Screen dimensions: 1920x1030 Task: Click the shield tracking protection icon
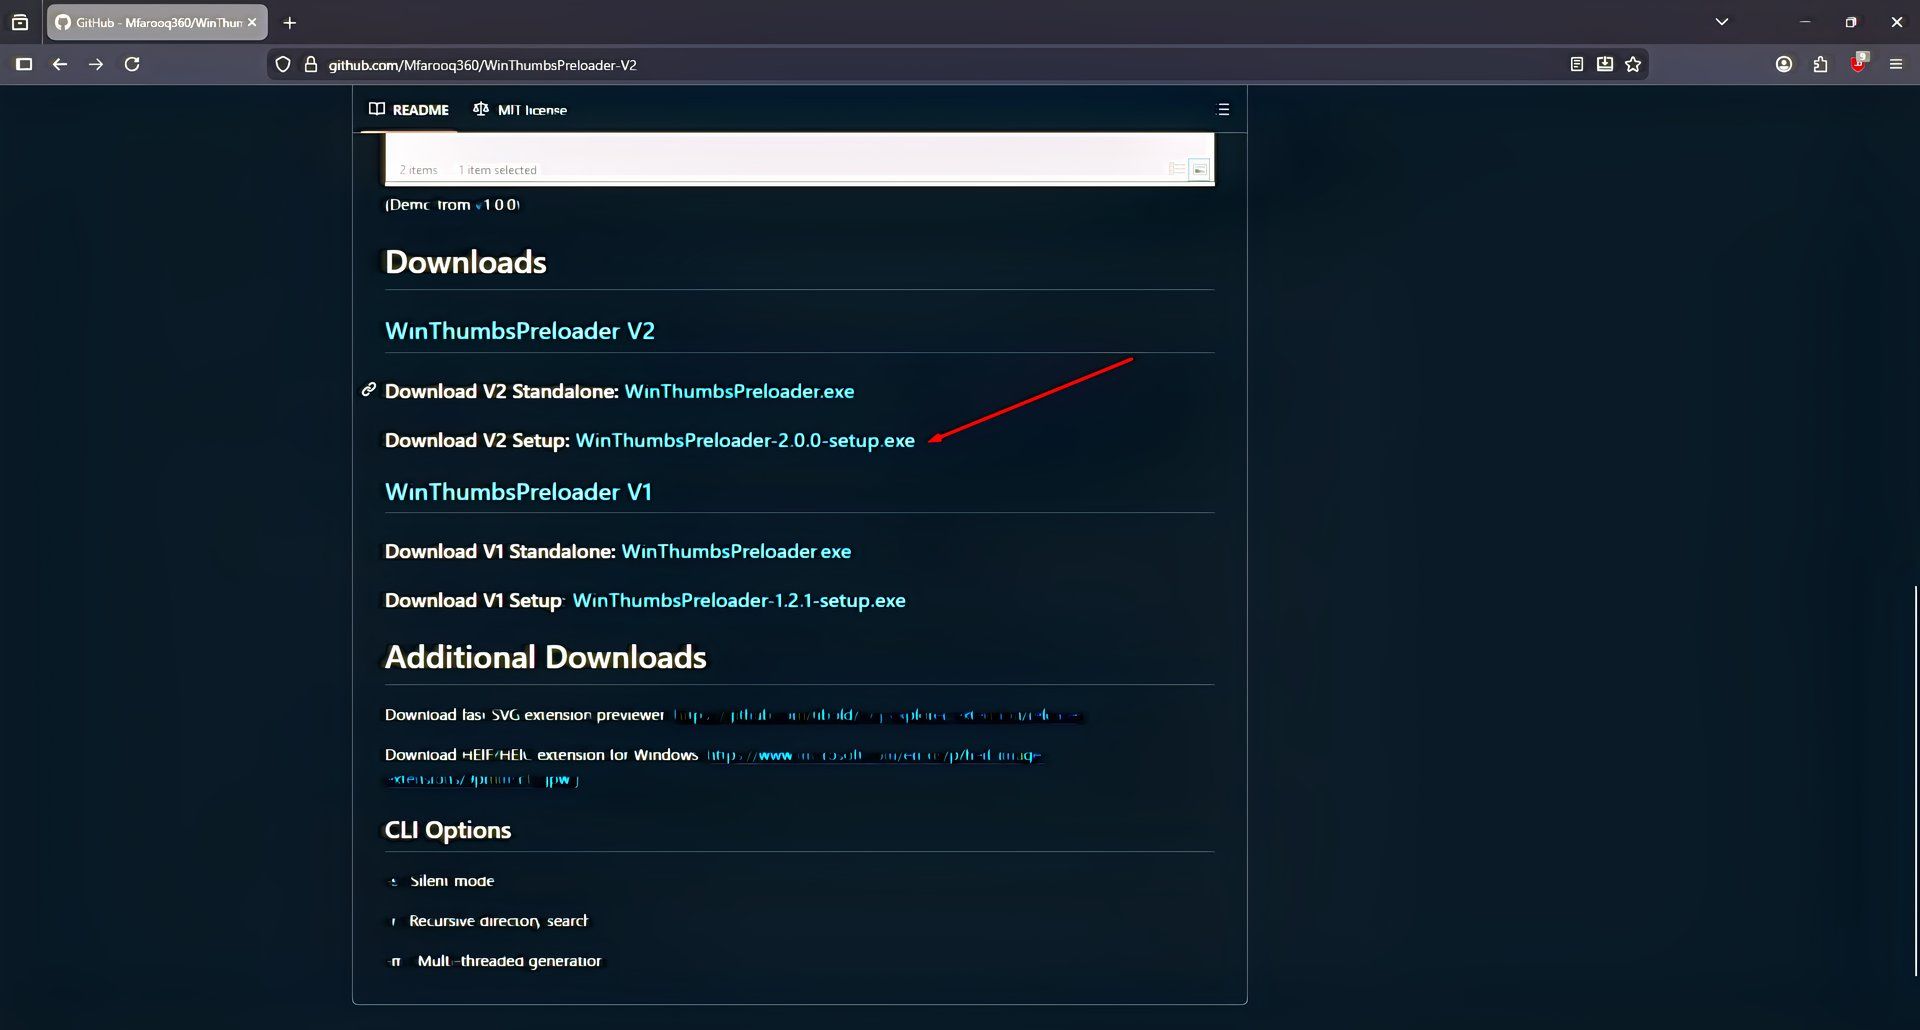click(x=283, y=65)
